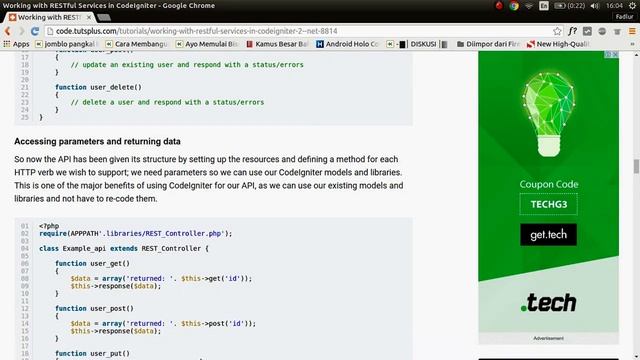Viewport: 640px width, 360px height.
Task: Click the get.tech button in the ad
Action: 548,235
